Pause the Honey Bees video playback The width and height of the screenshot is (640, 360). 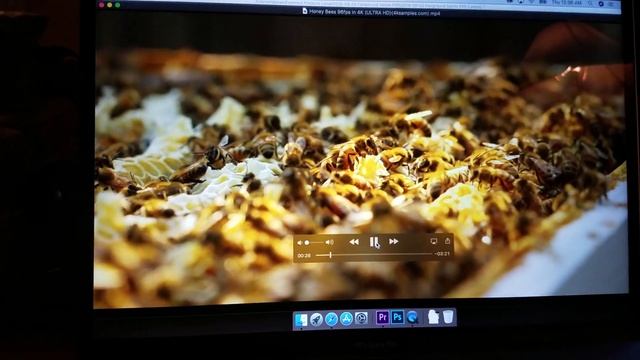pyautogui.click(x=373, y=242)
